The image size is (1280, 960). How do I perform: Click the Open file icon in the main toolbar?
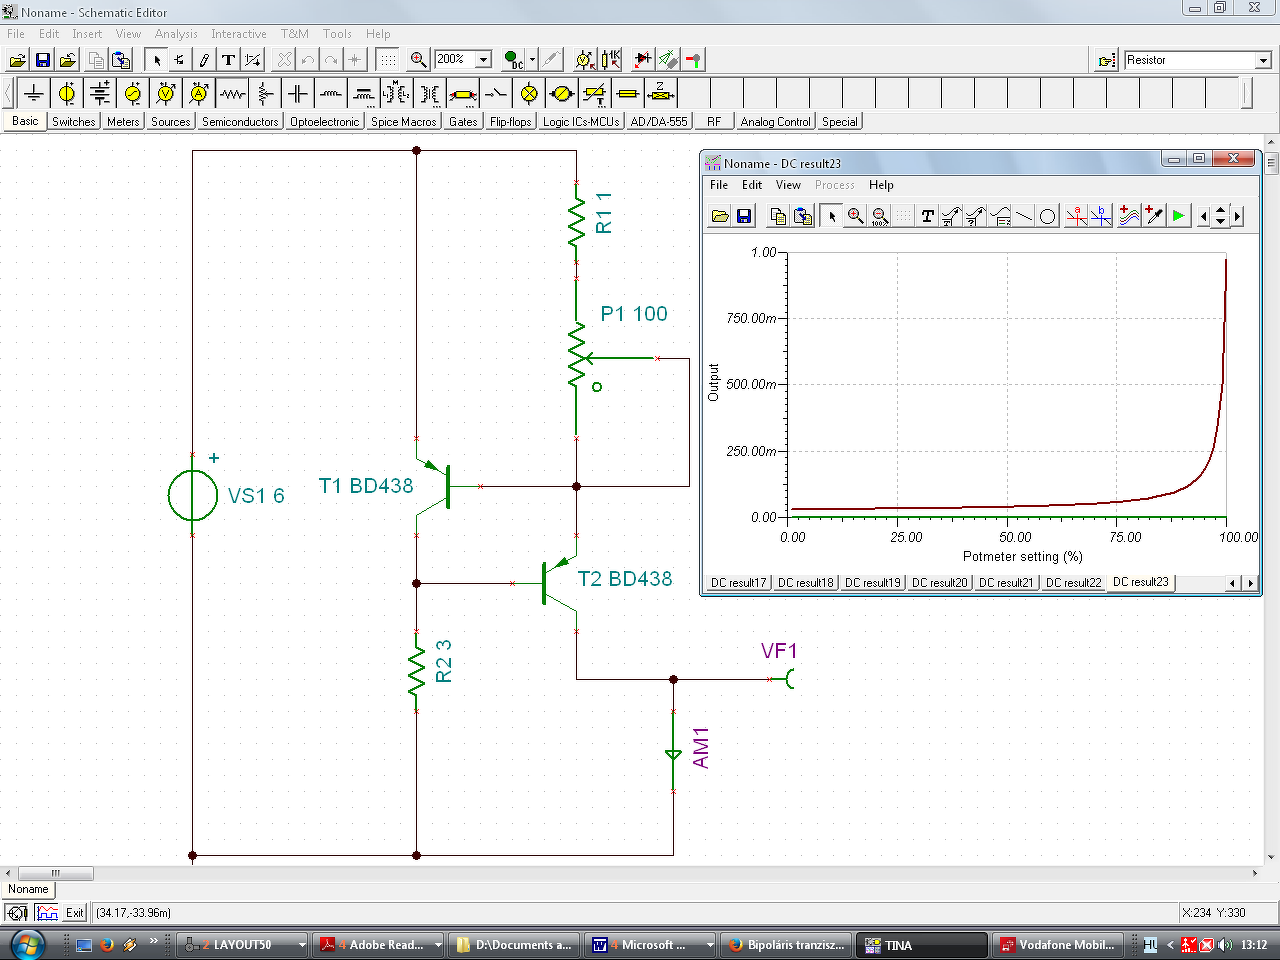point(18,60)
